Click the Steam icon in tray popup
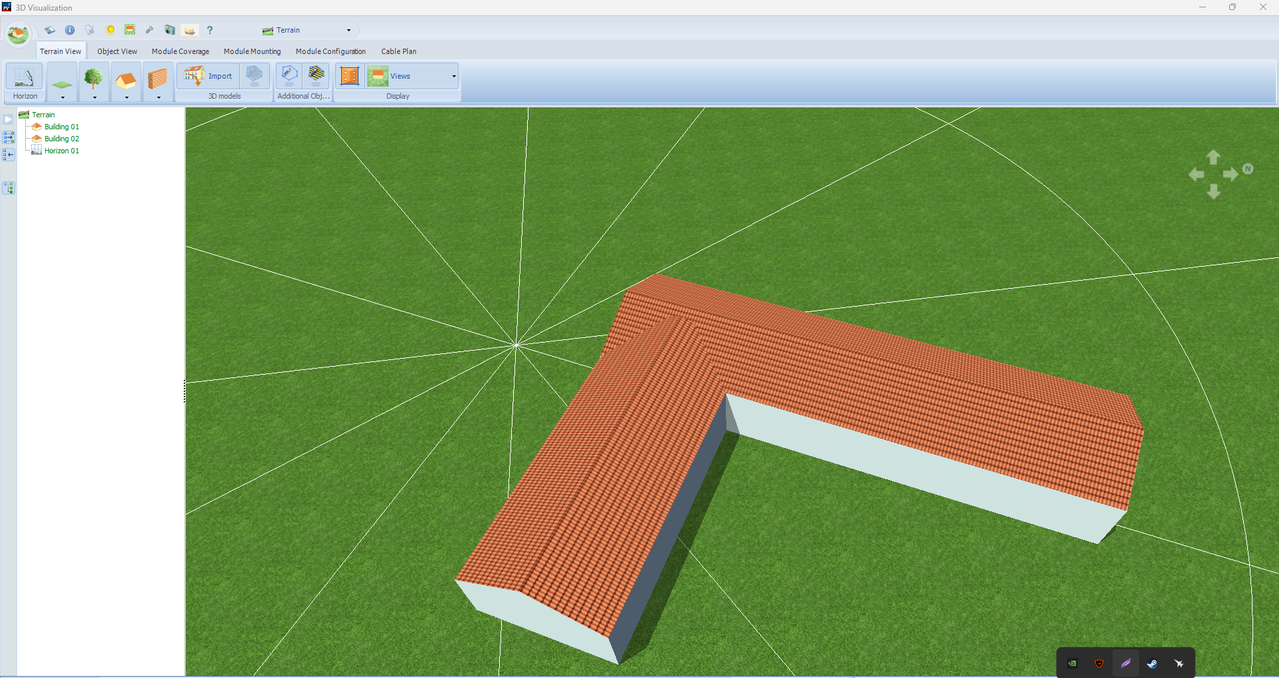Image resolution: width=1279 pixels, height=678 pixels. 1152,663
